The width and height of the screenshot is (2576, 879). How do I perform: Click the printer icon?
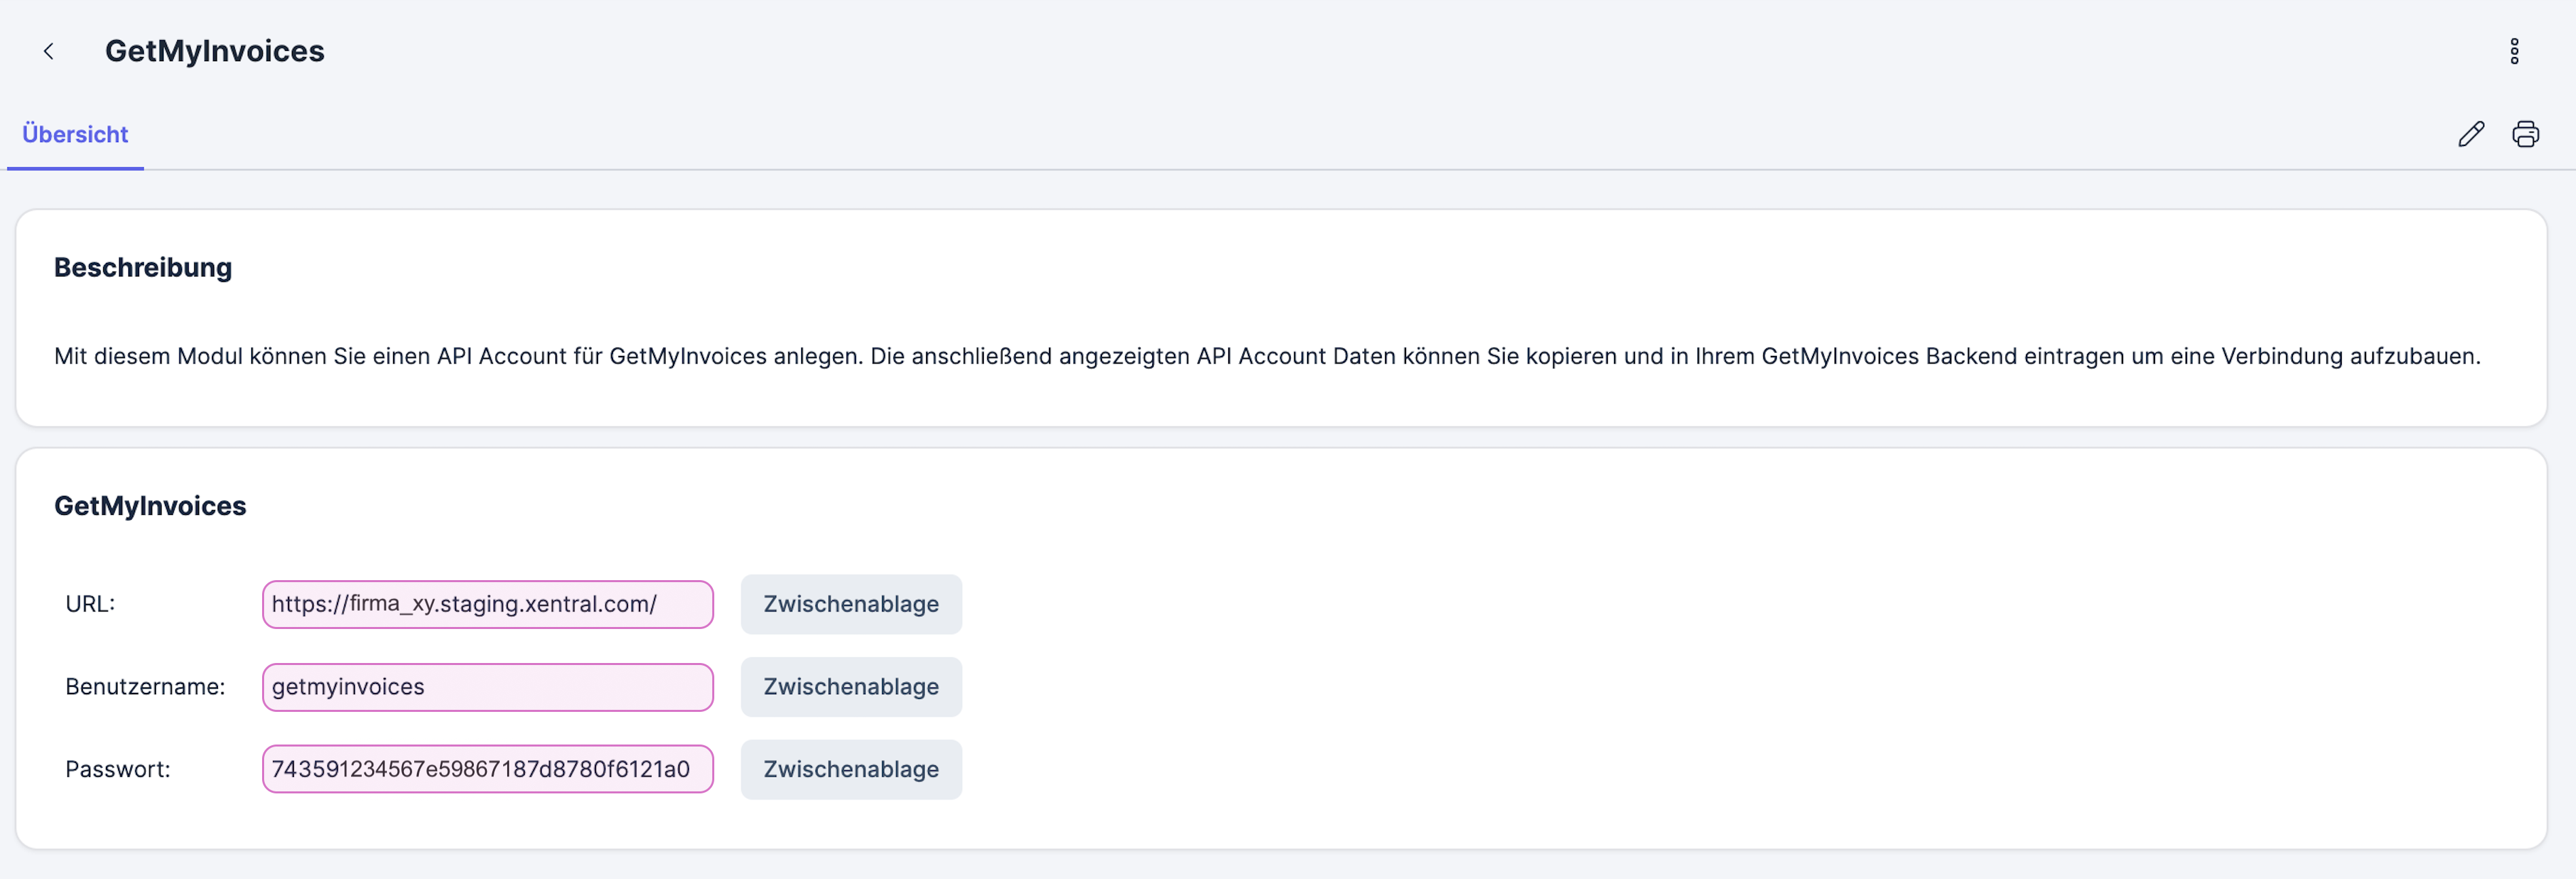tap(2525, 134)
